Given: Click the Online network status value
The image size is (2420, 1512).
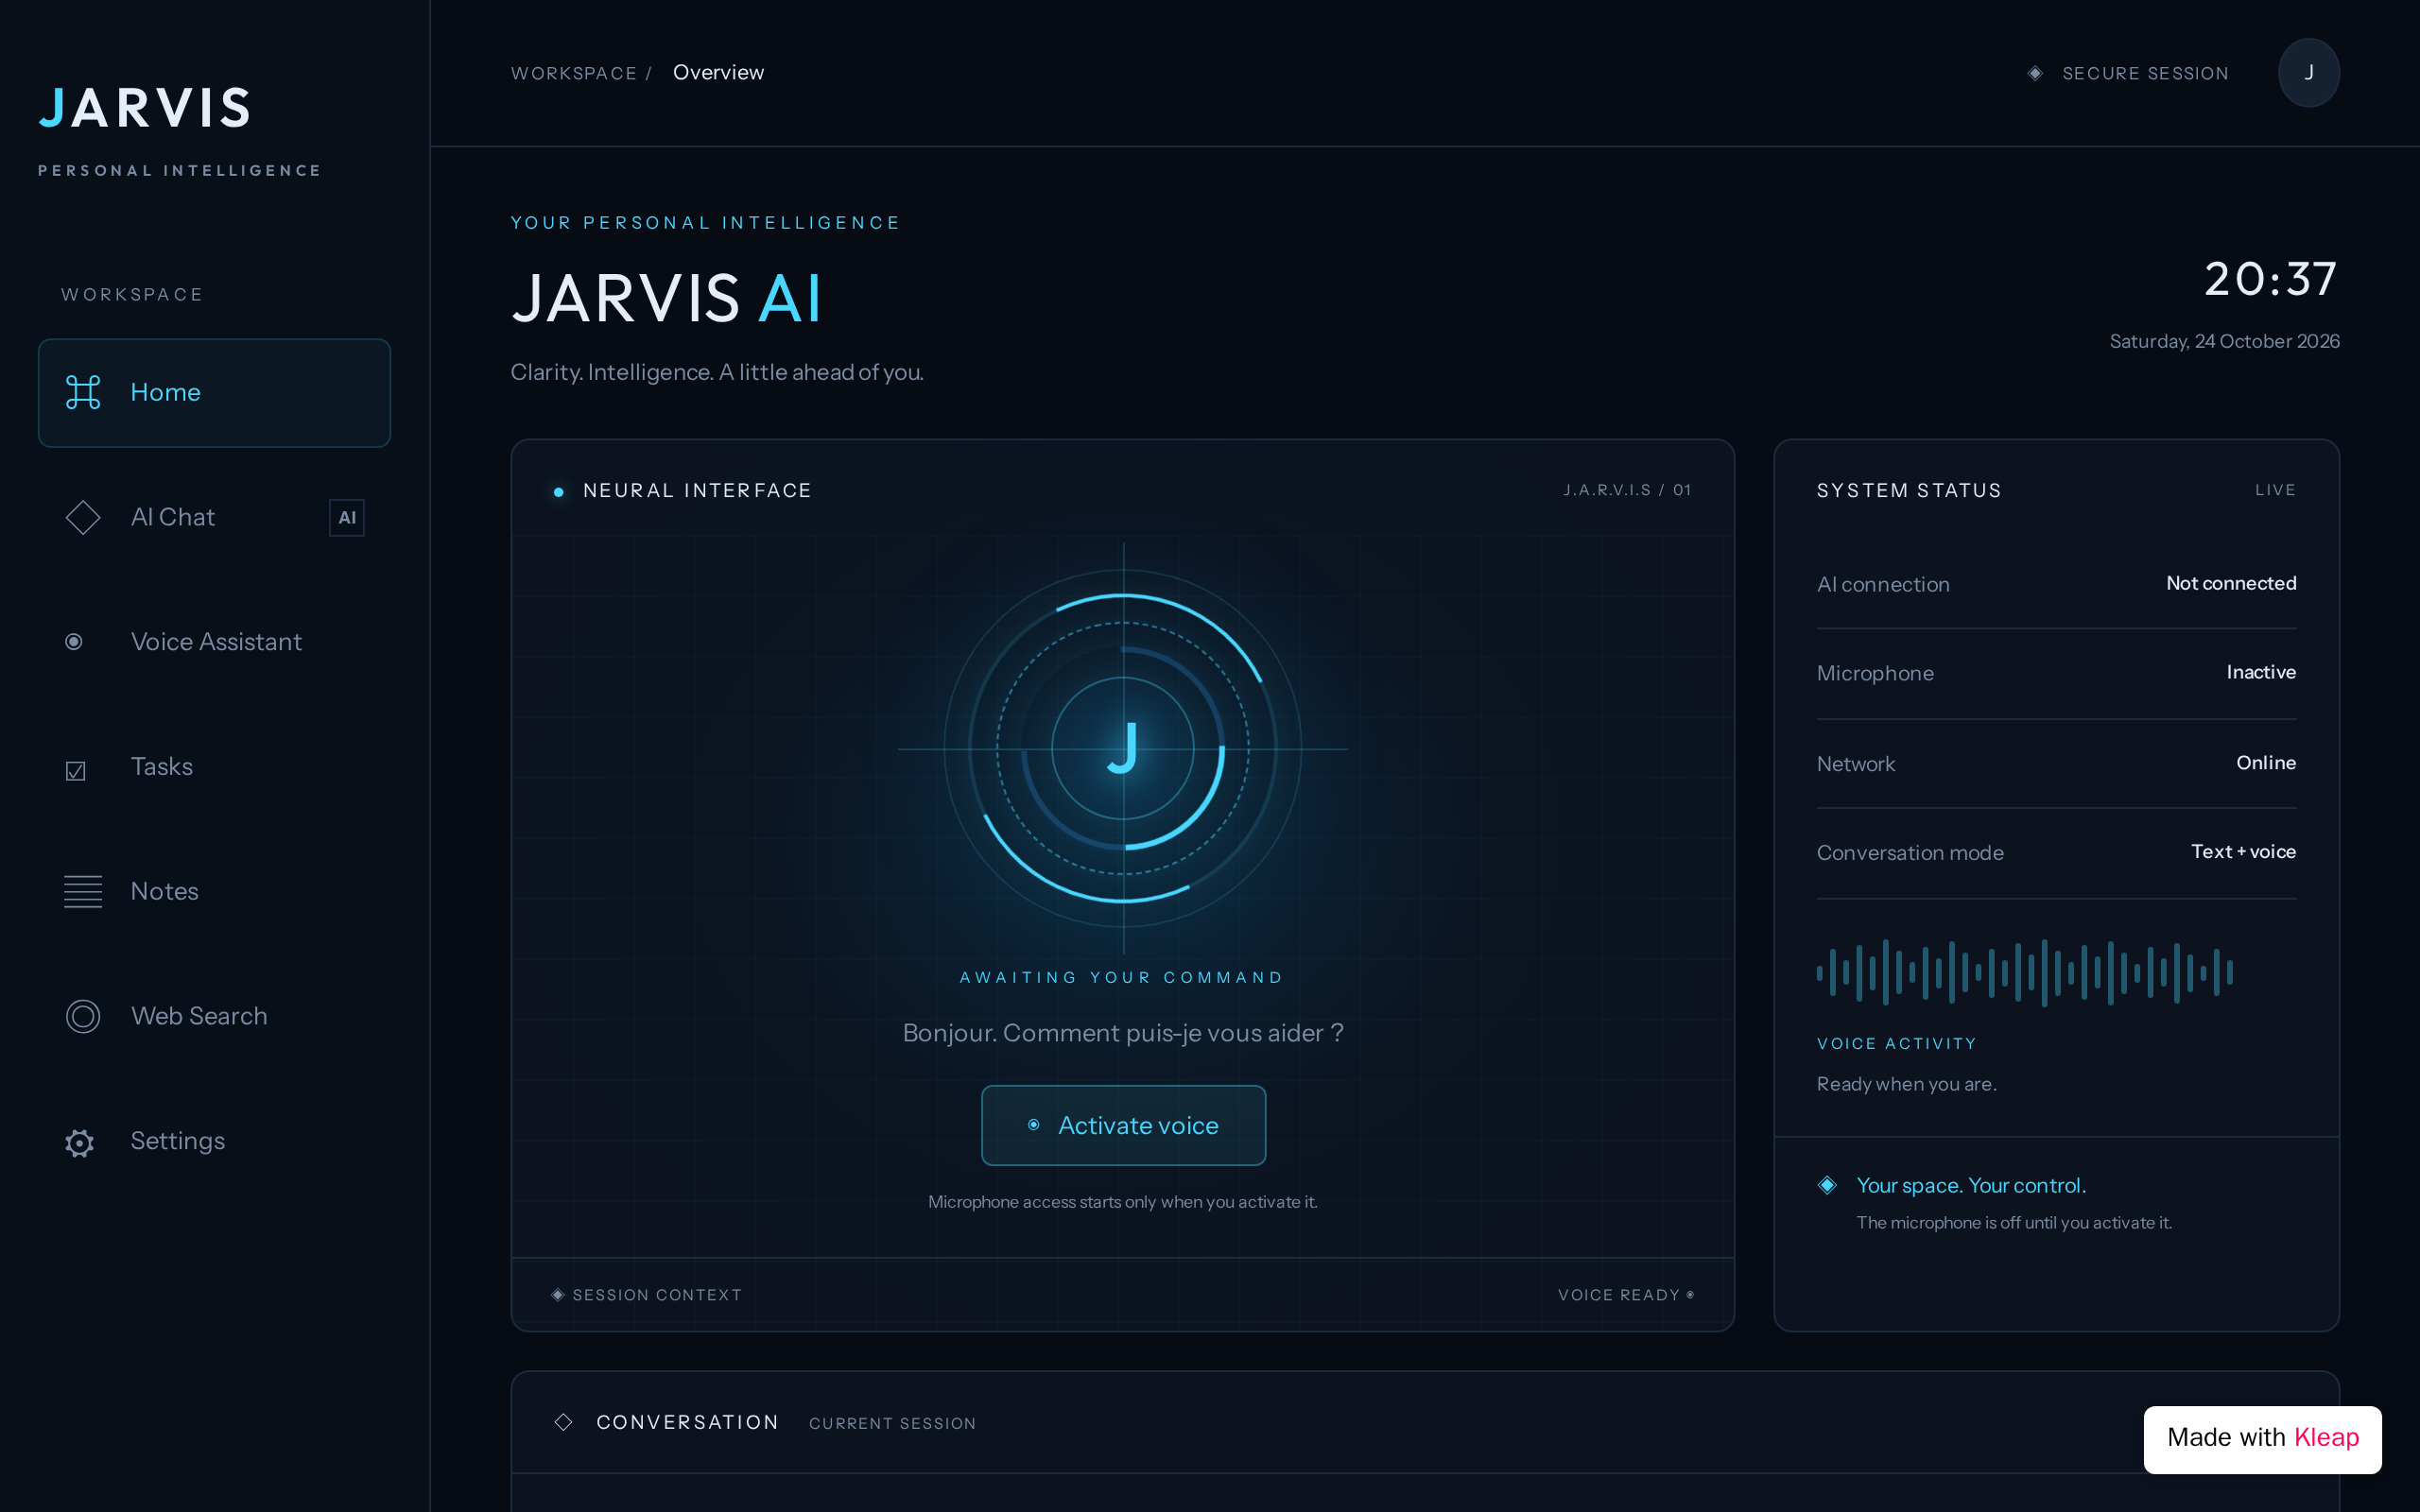Looking at the screenshot, I should [x=2266, y=763].
